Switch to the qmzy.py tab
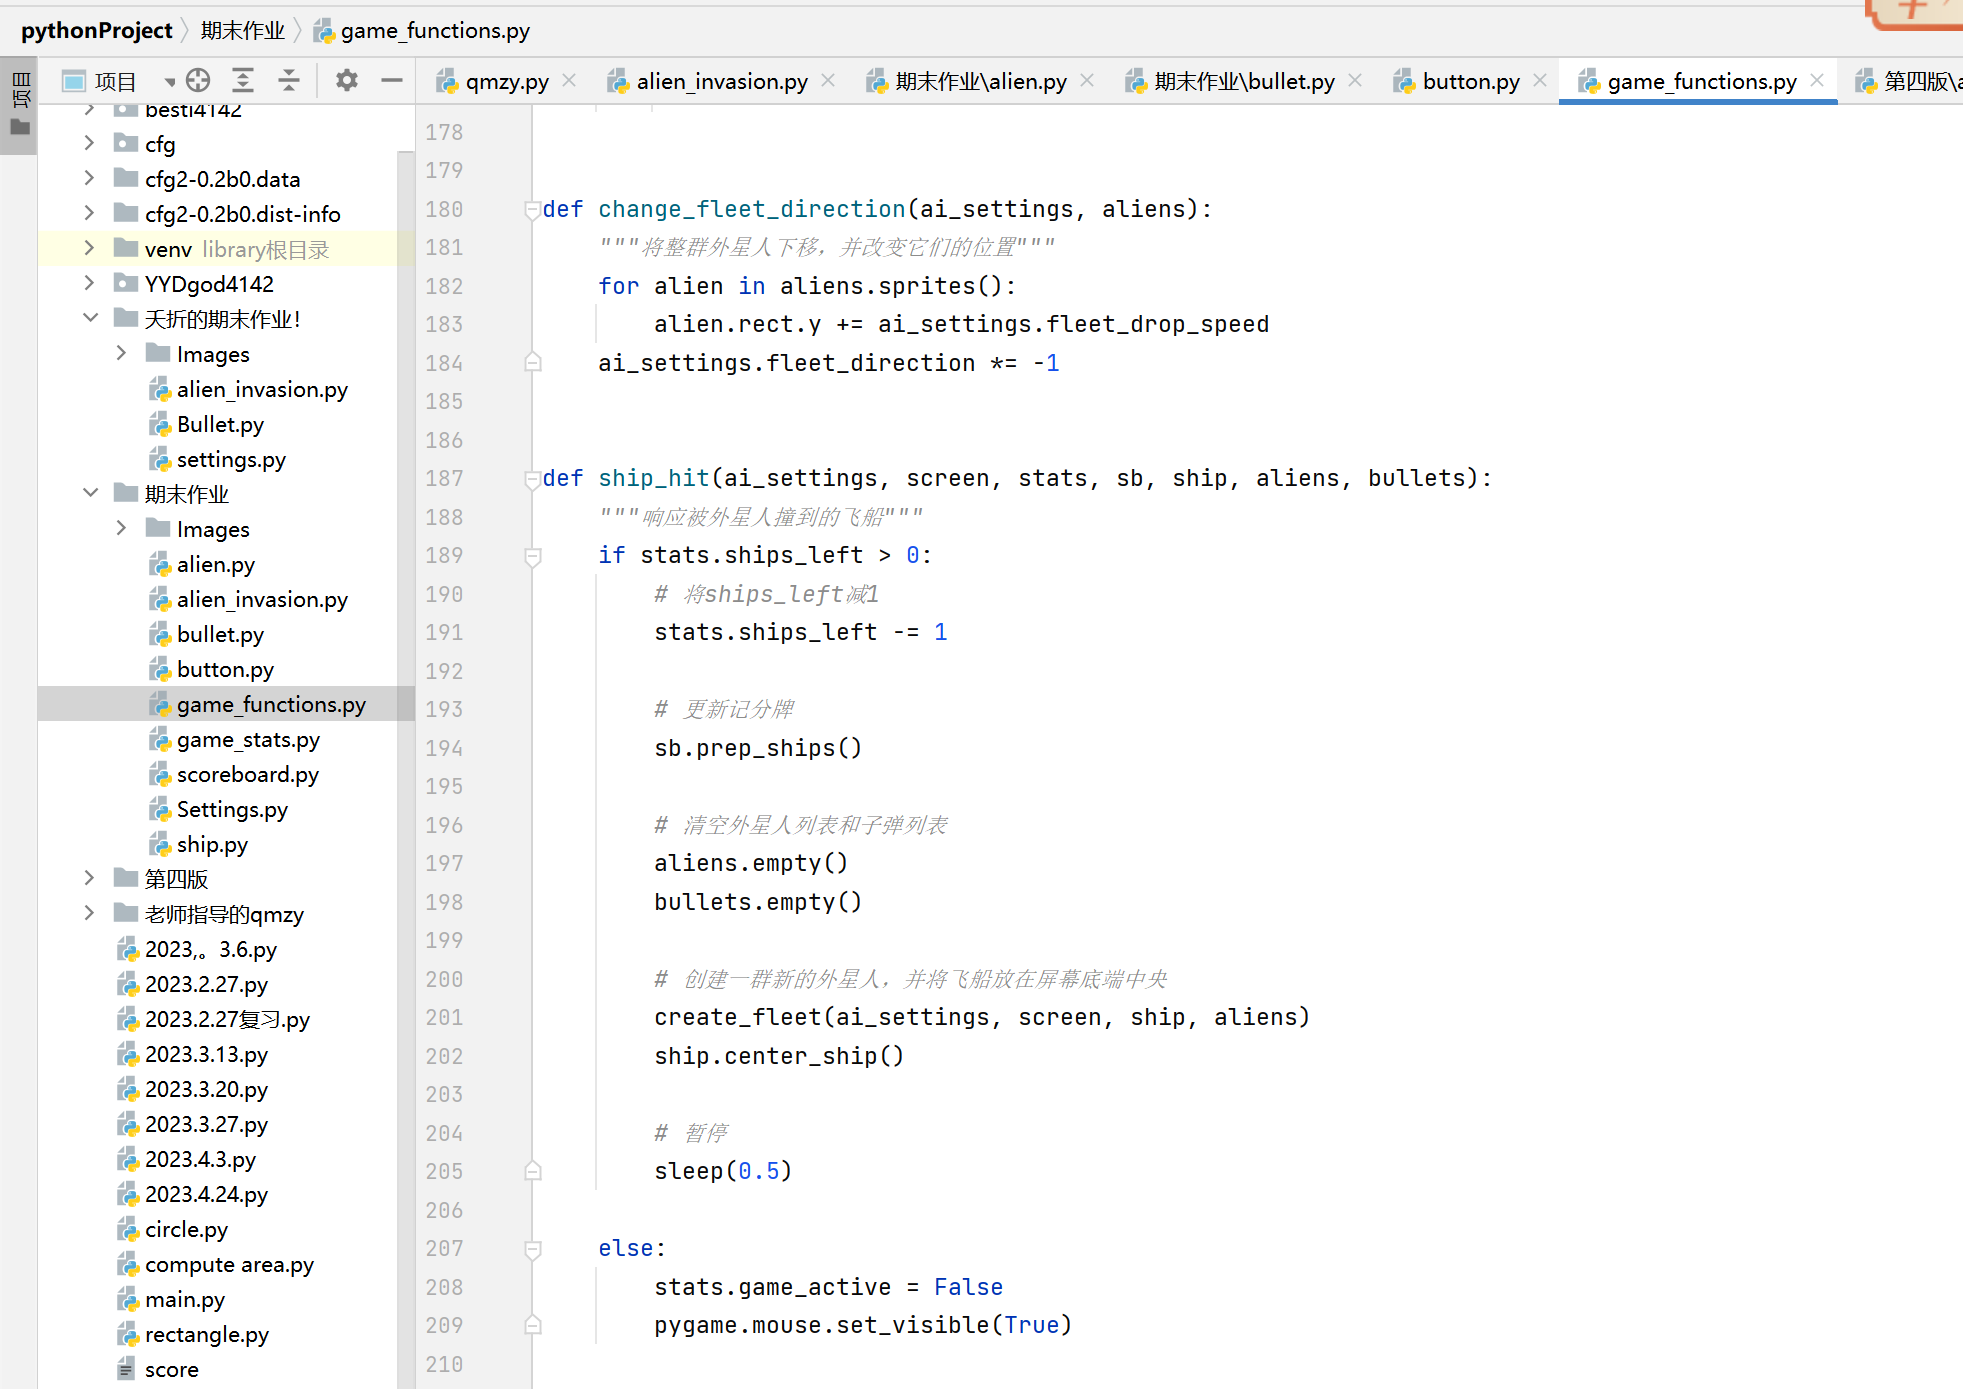This screenshot has height=1389, width=1963. (x=507, y=81)
